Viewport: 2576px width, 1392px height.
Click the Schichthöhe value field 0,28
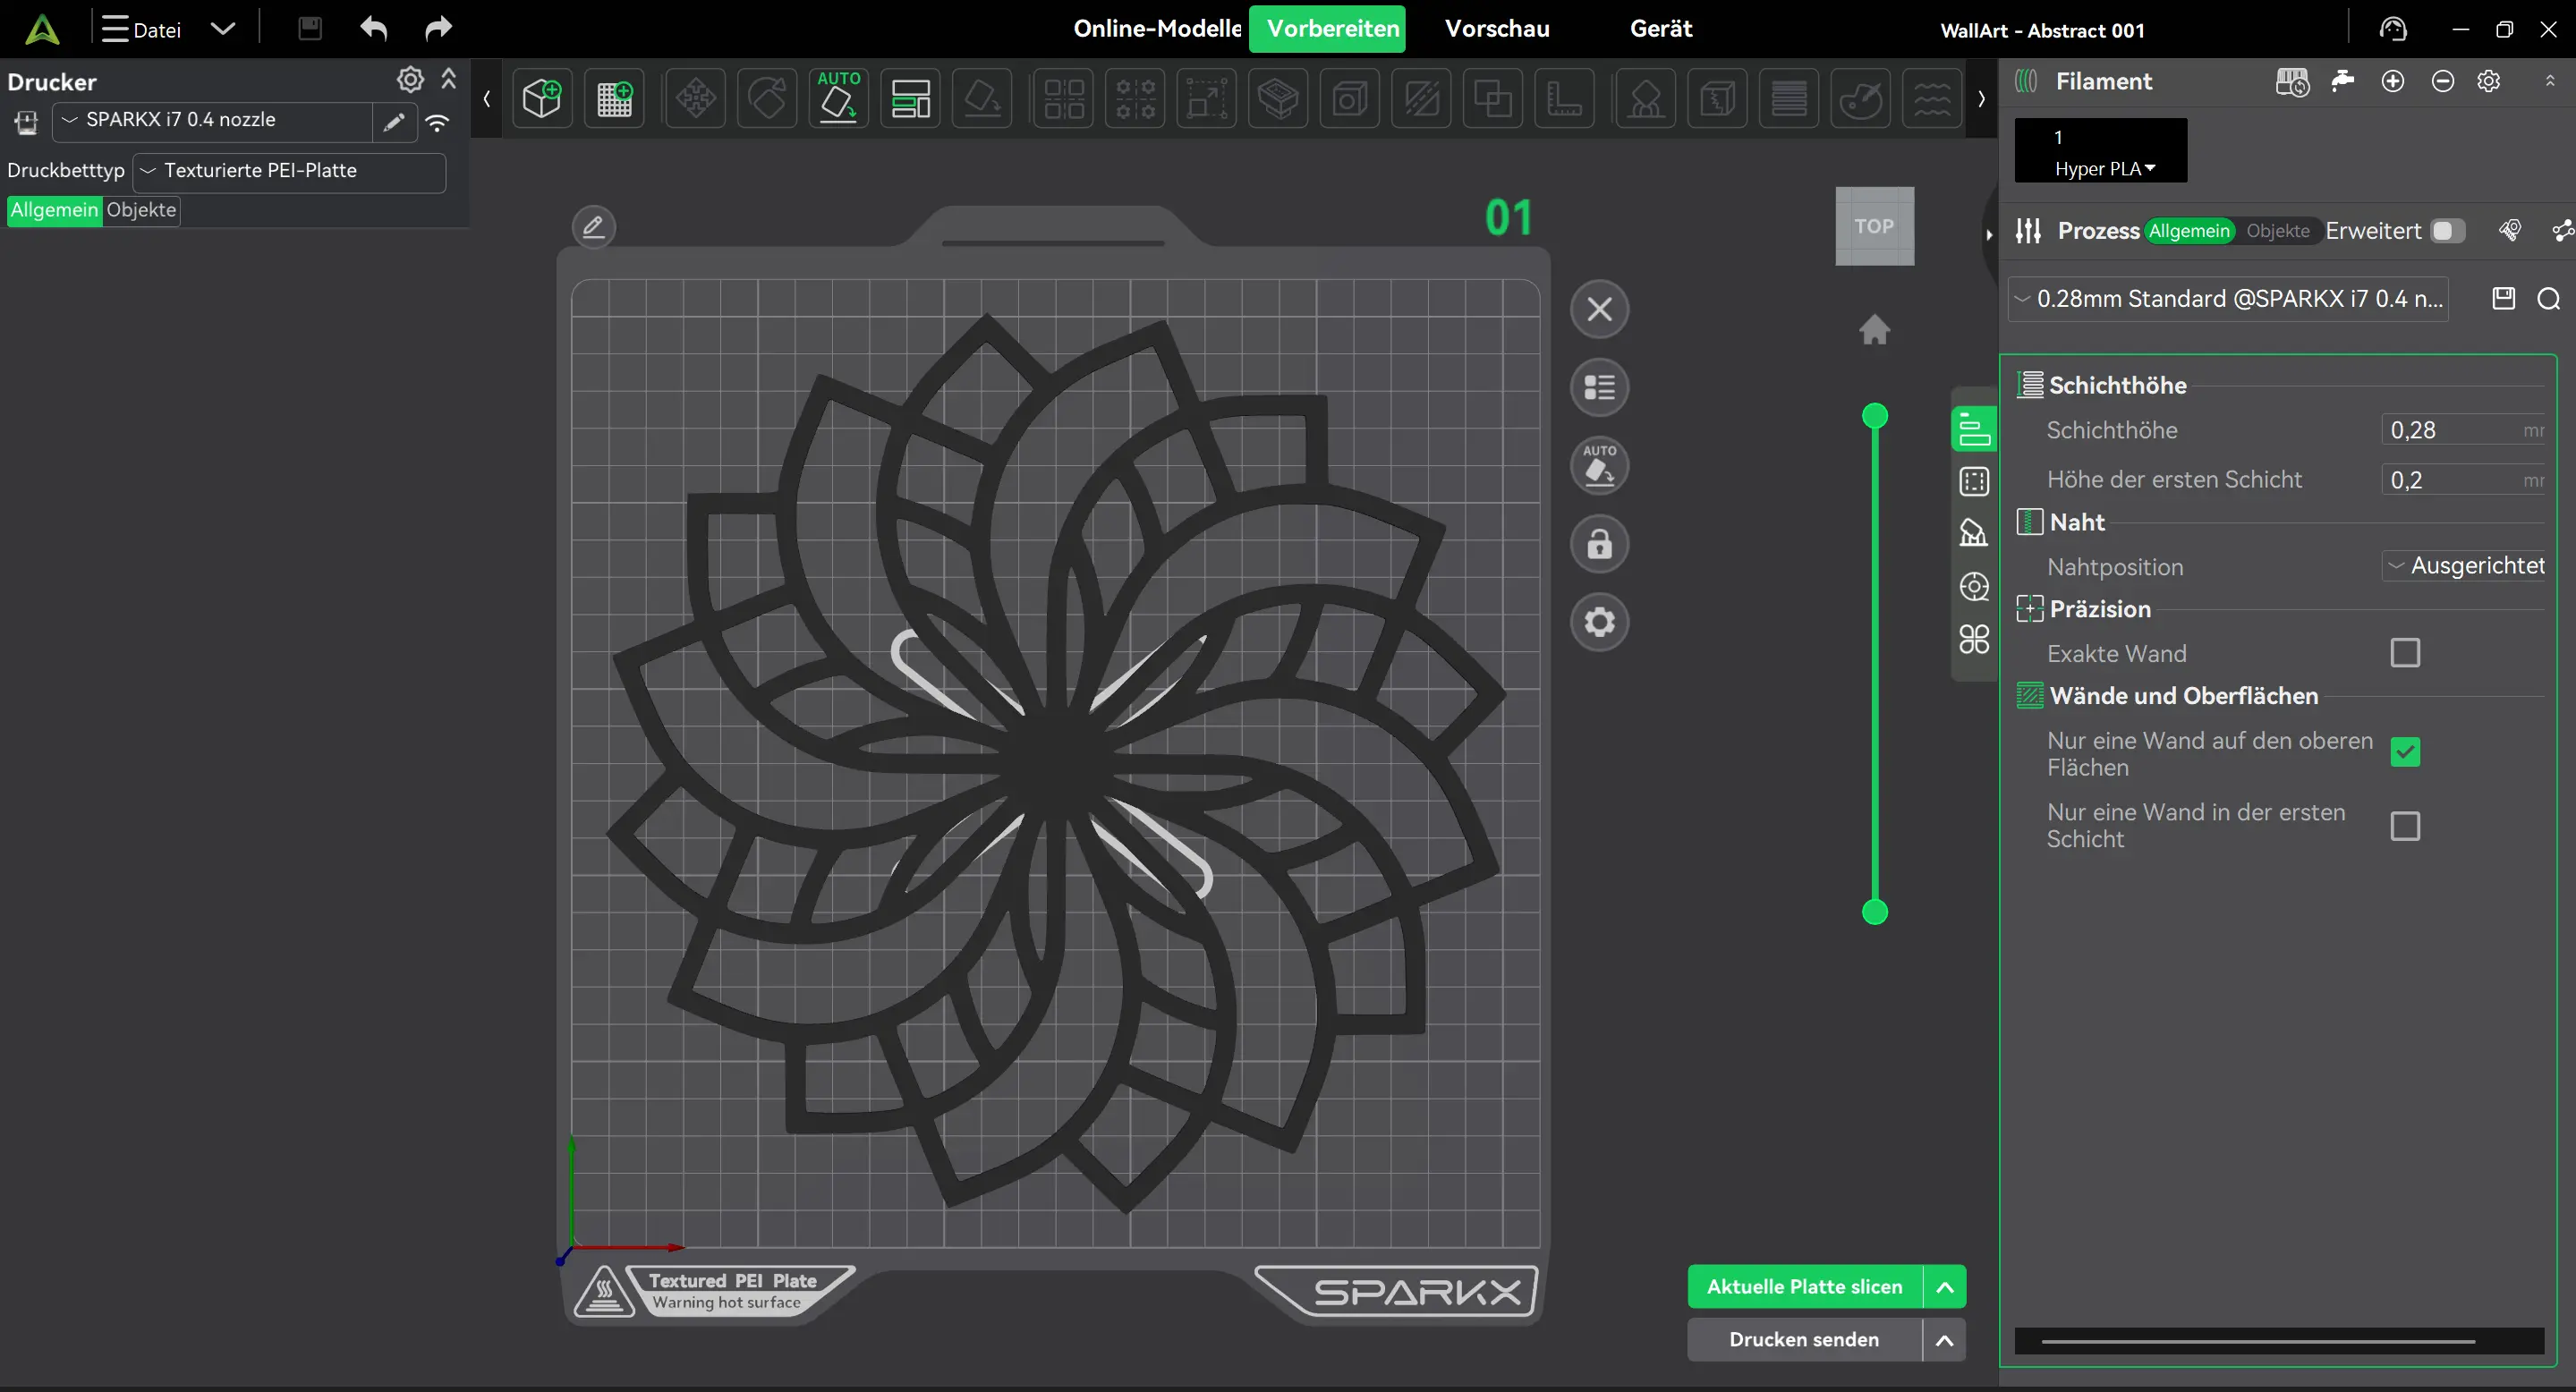(x=2464, y=431)
